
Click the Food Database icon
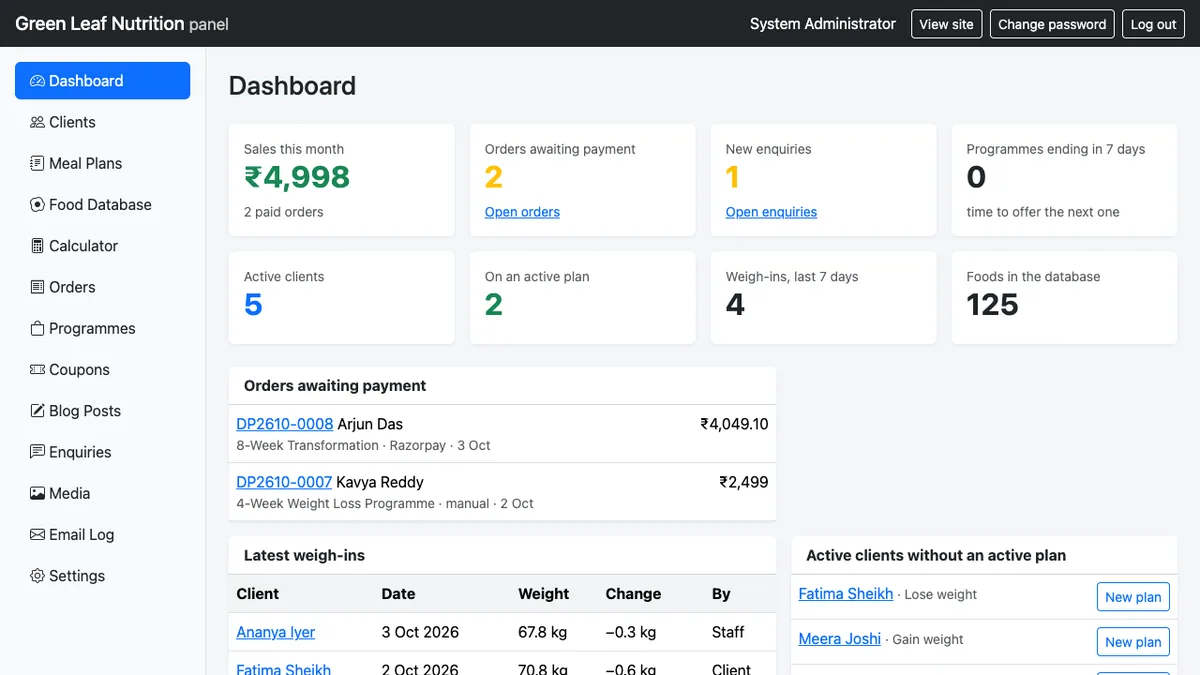tap(37, 204)
